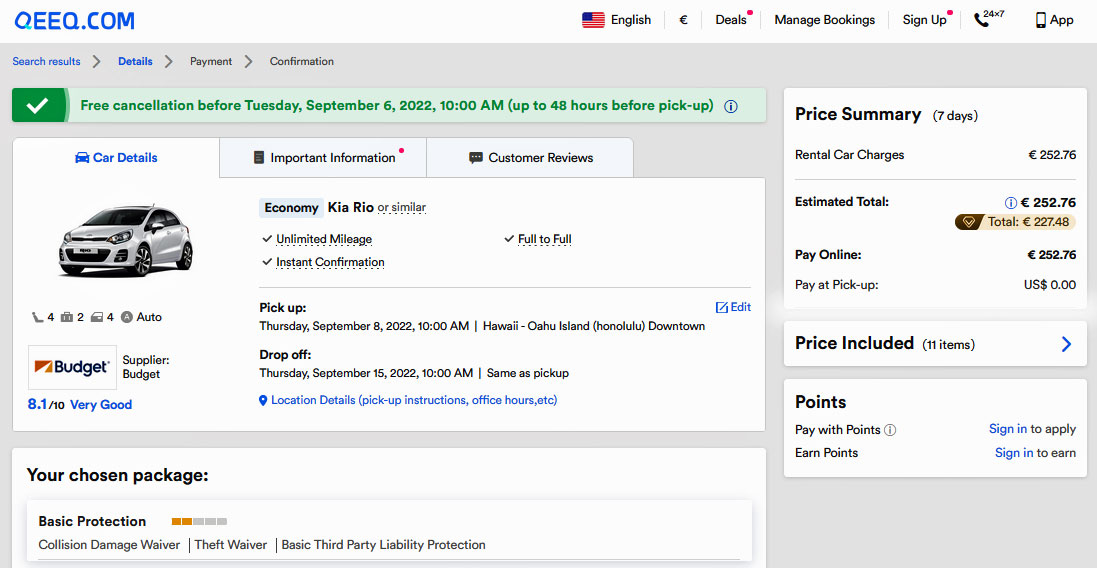Click the 'or similar' dotted text
Screen dimensions: 1097x568
click(402, 208)
